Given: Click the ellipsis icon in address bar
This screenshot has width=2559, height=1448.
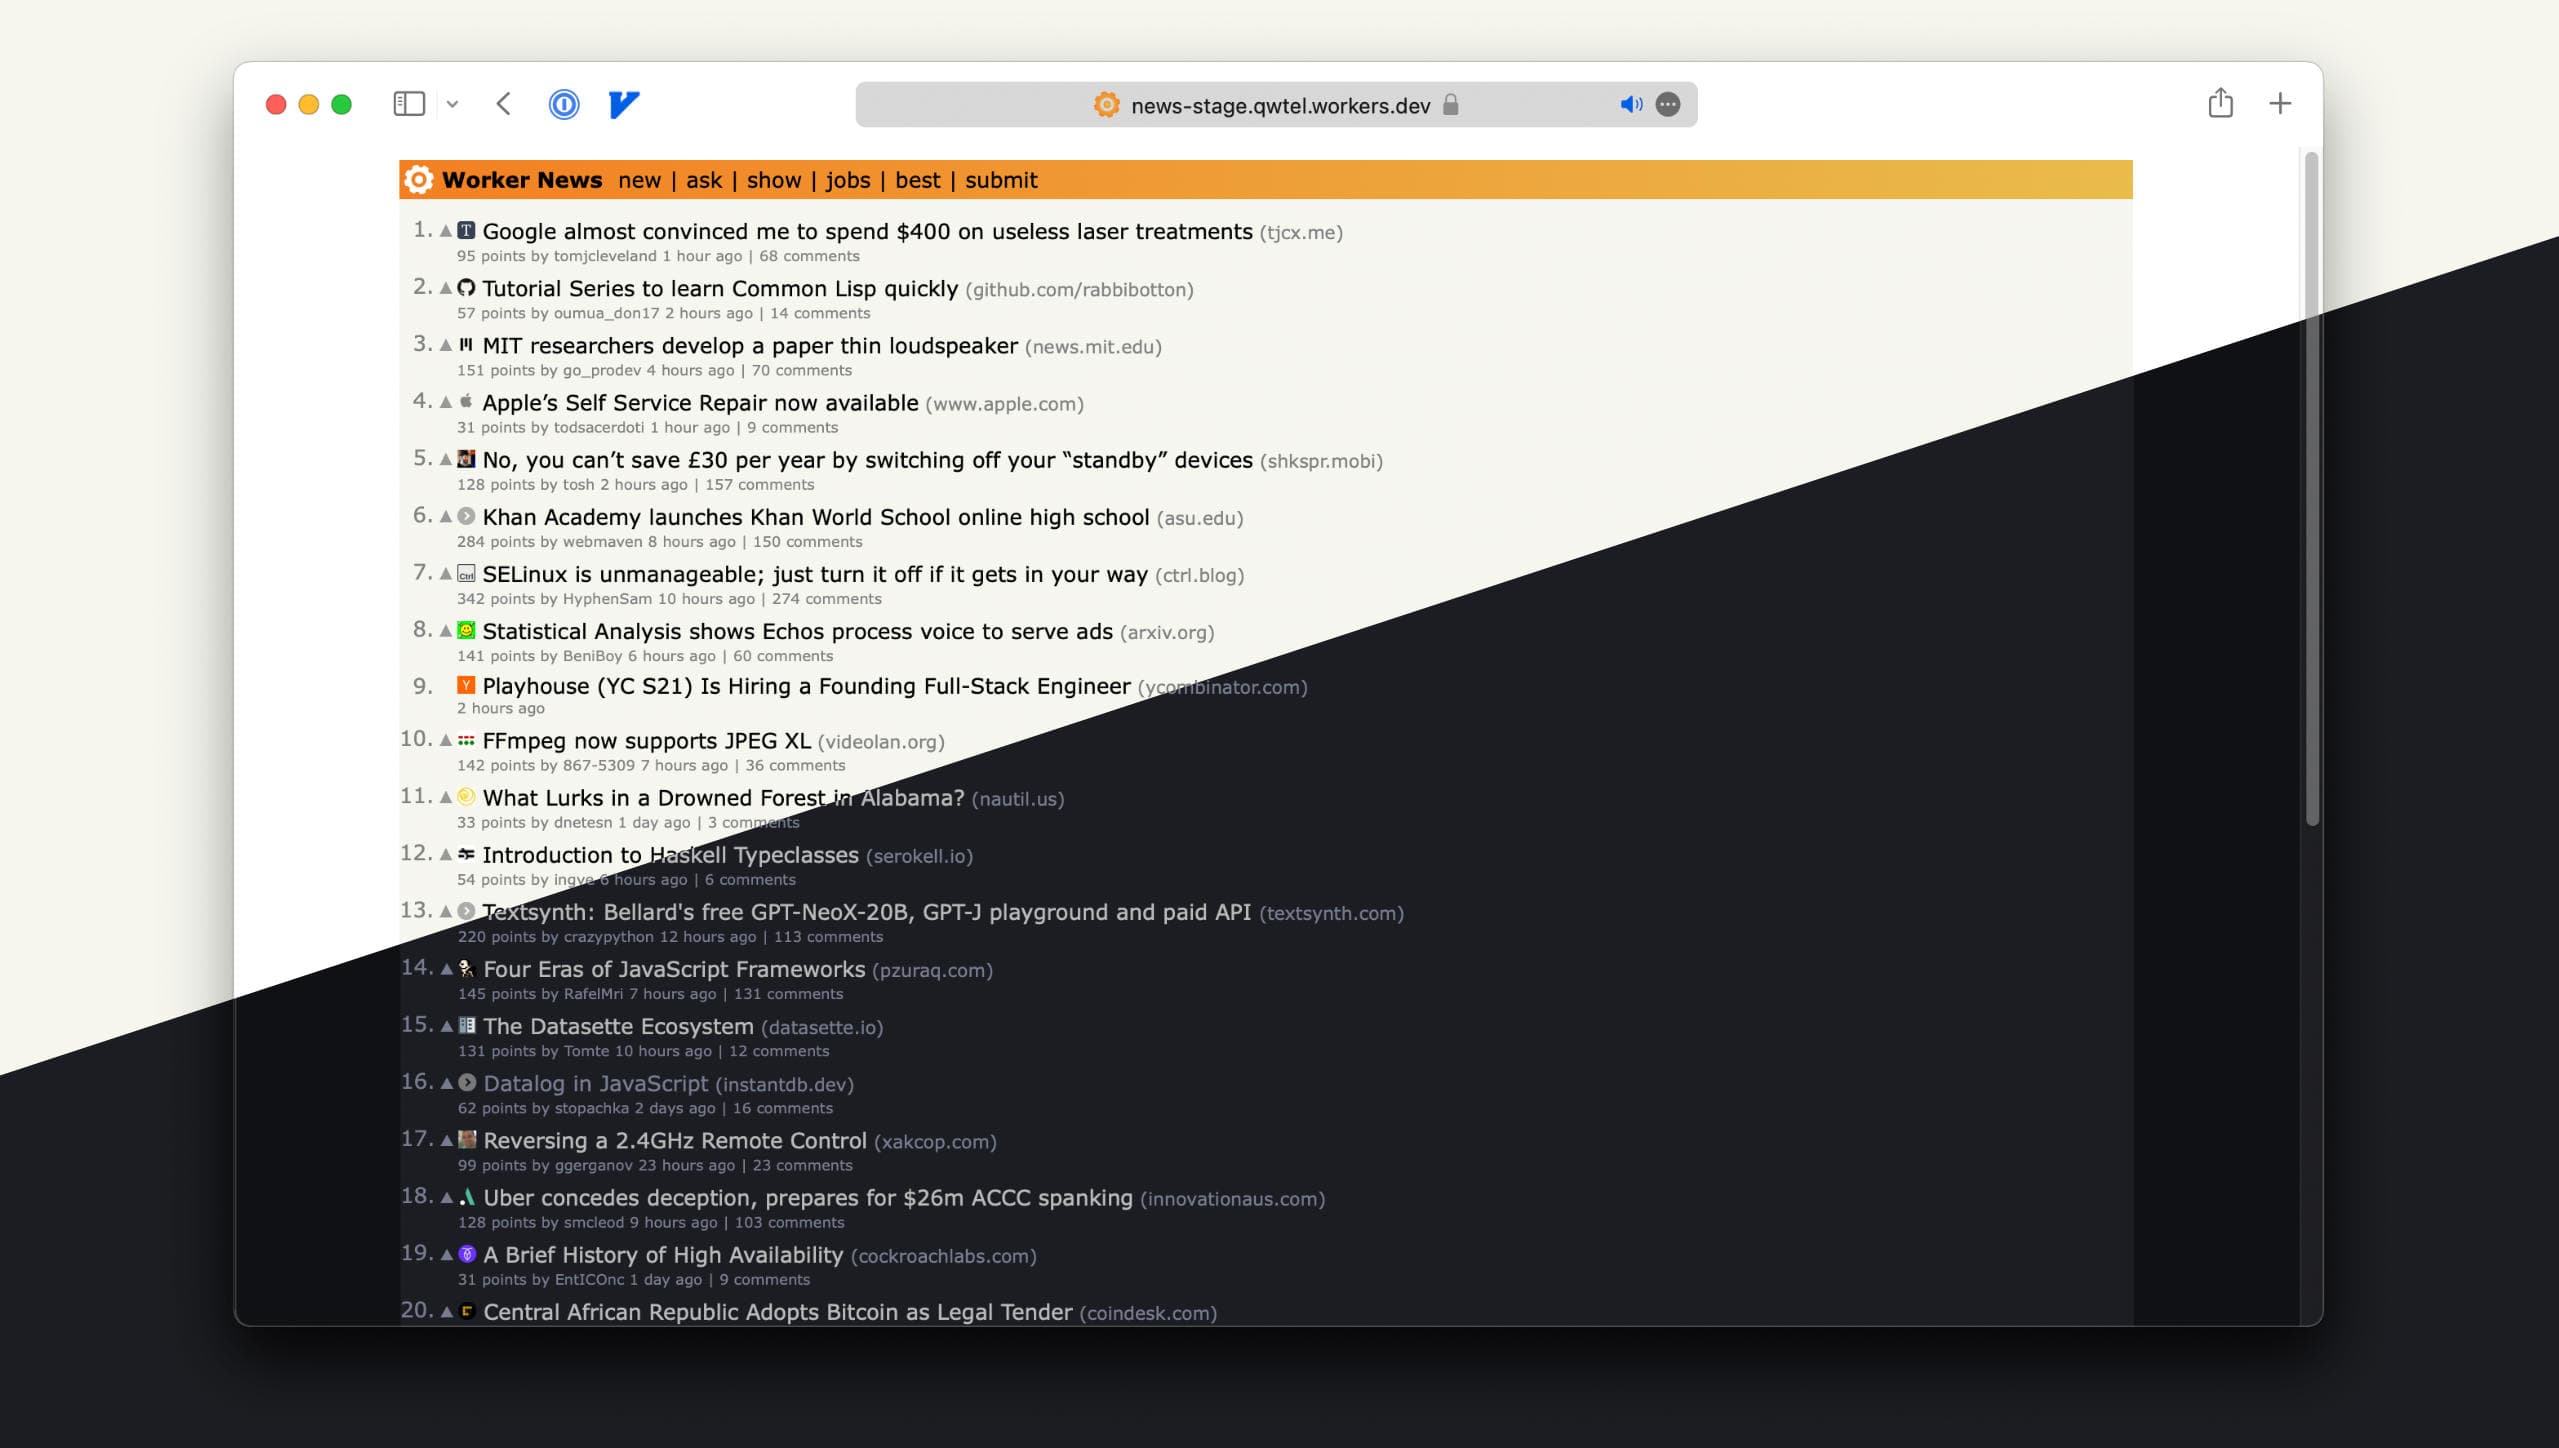Looking at the screenshot, I should point(1668,104).
